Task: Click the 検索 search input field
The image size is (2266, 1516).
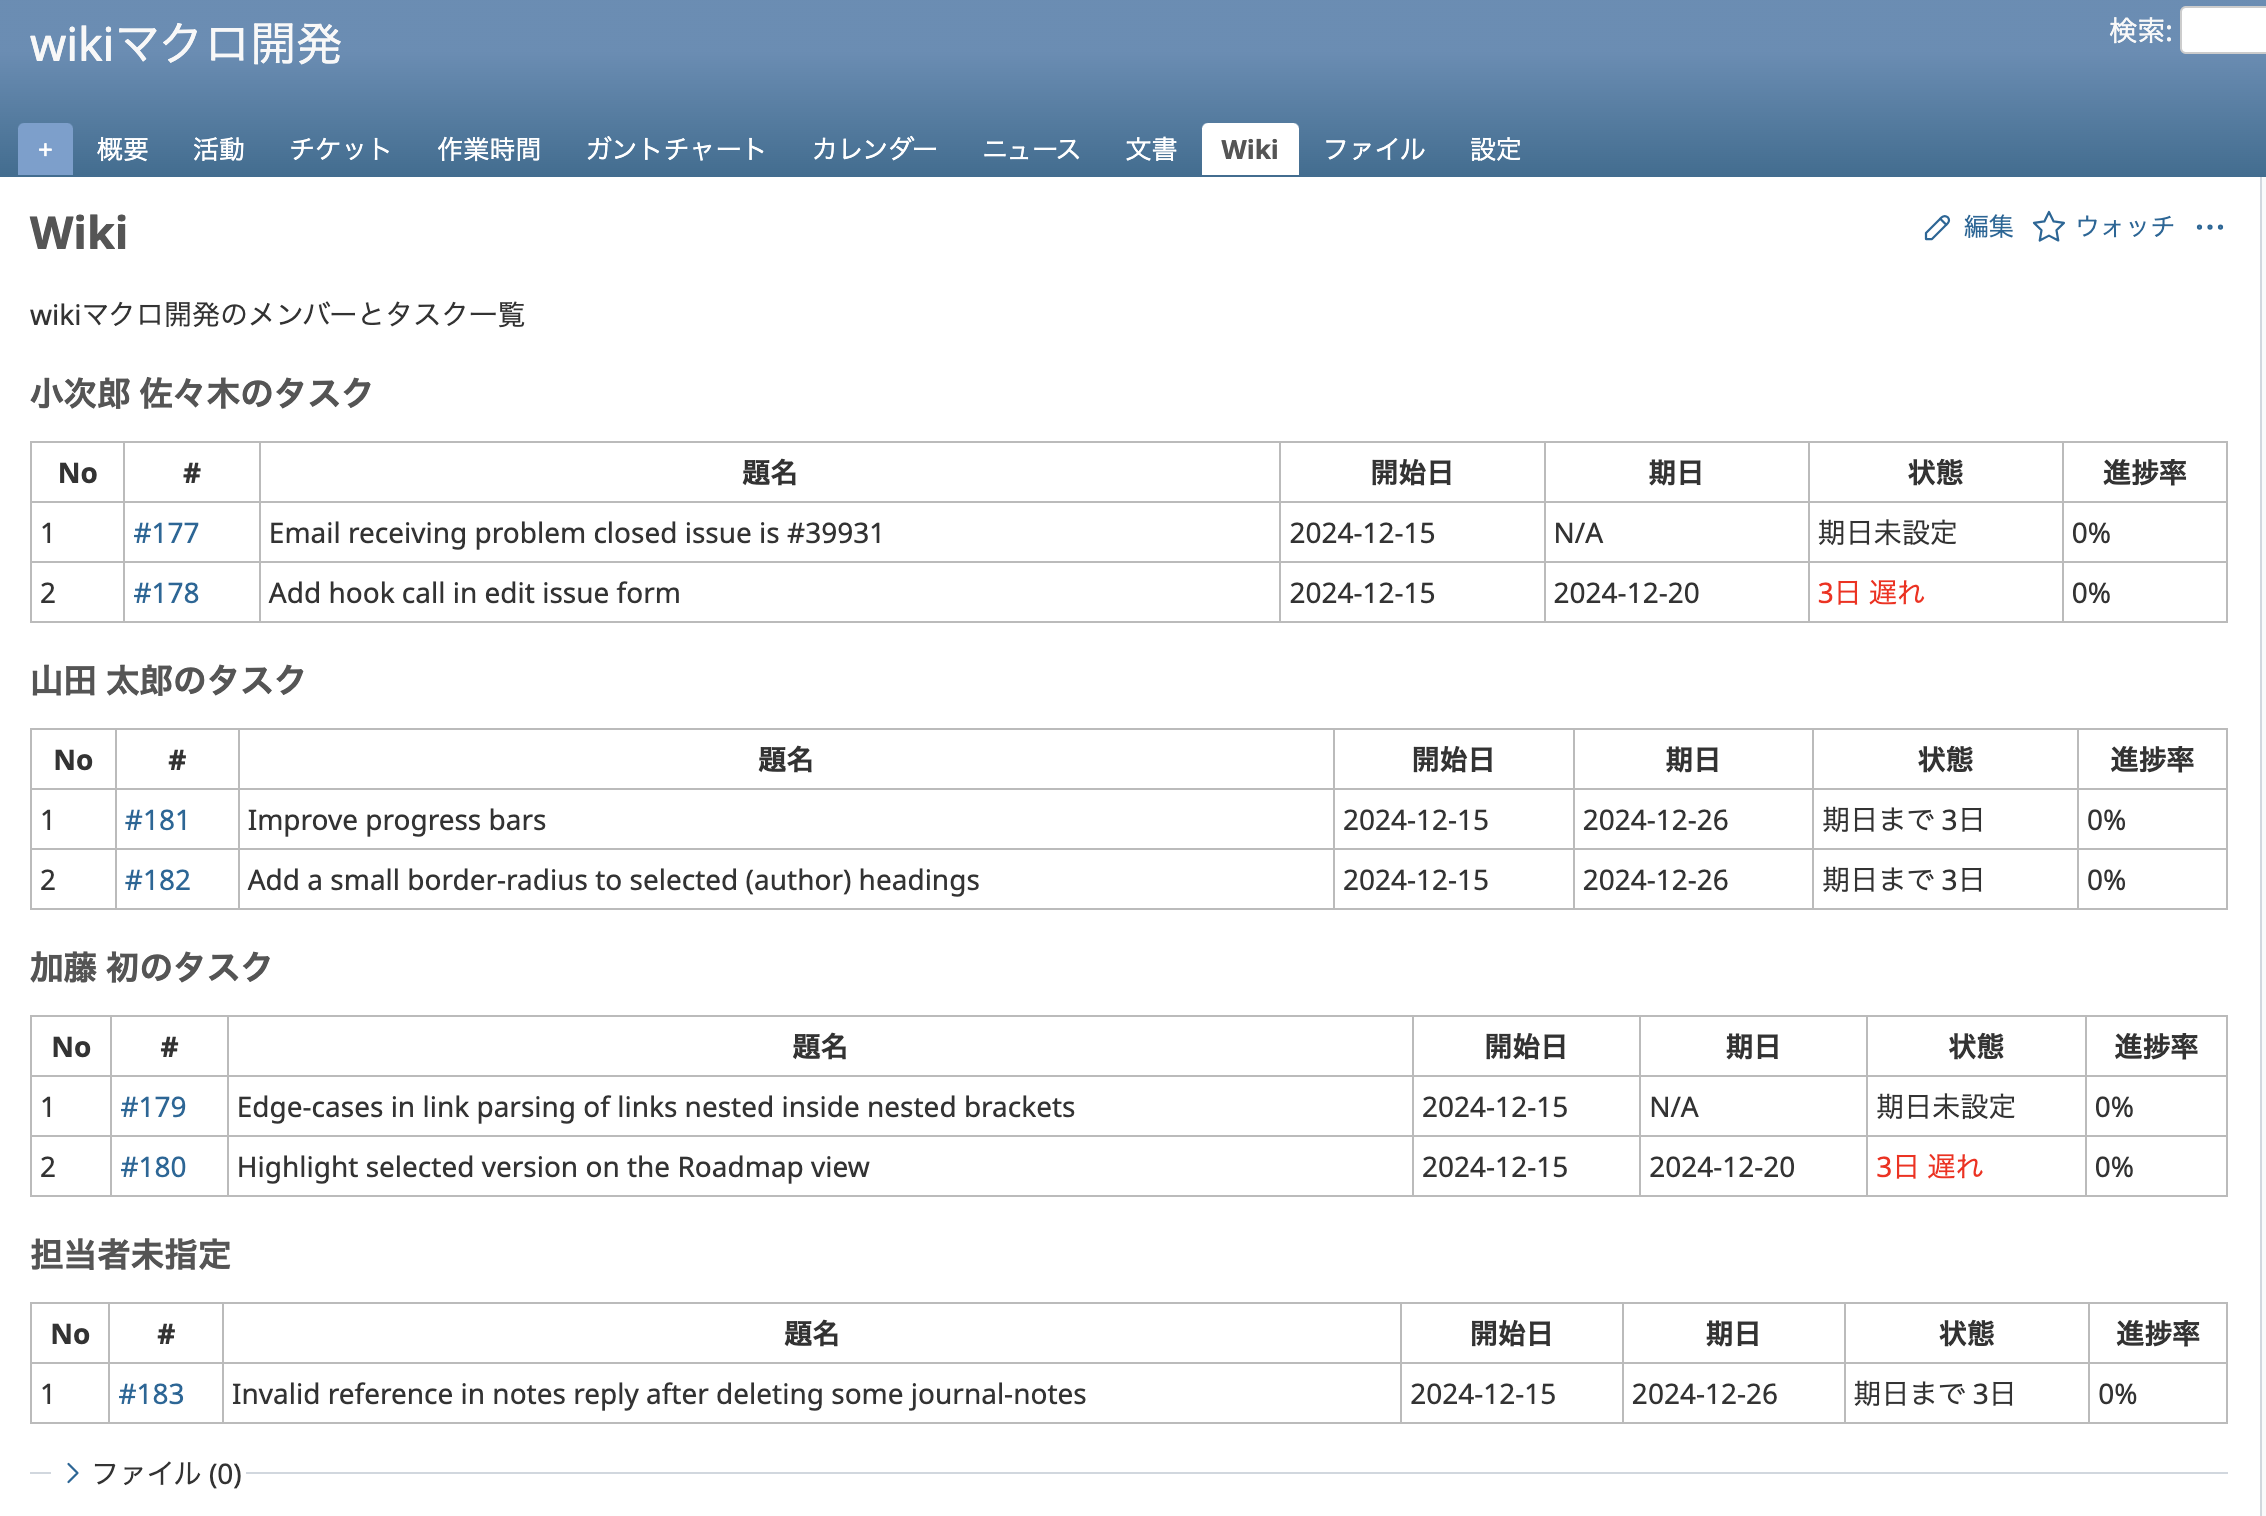Action: 2225,32
